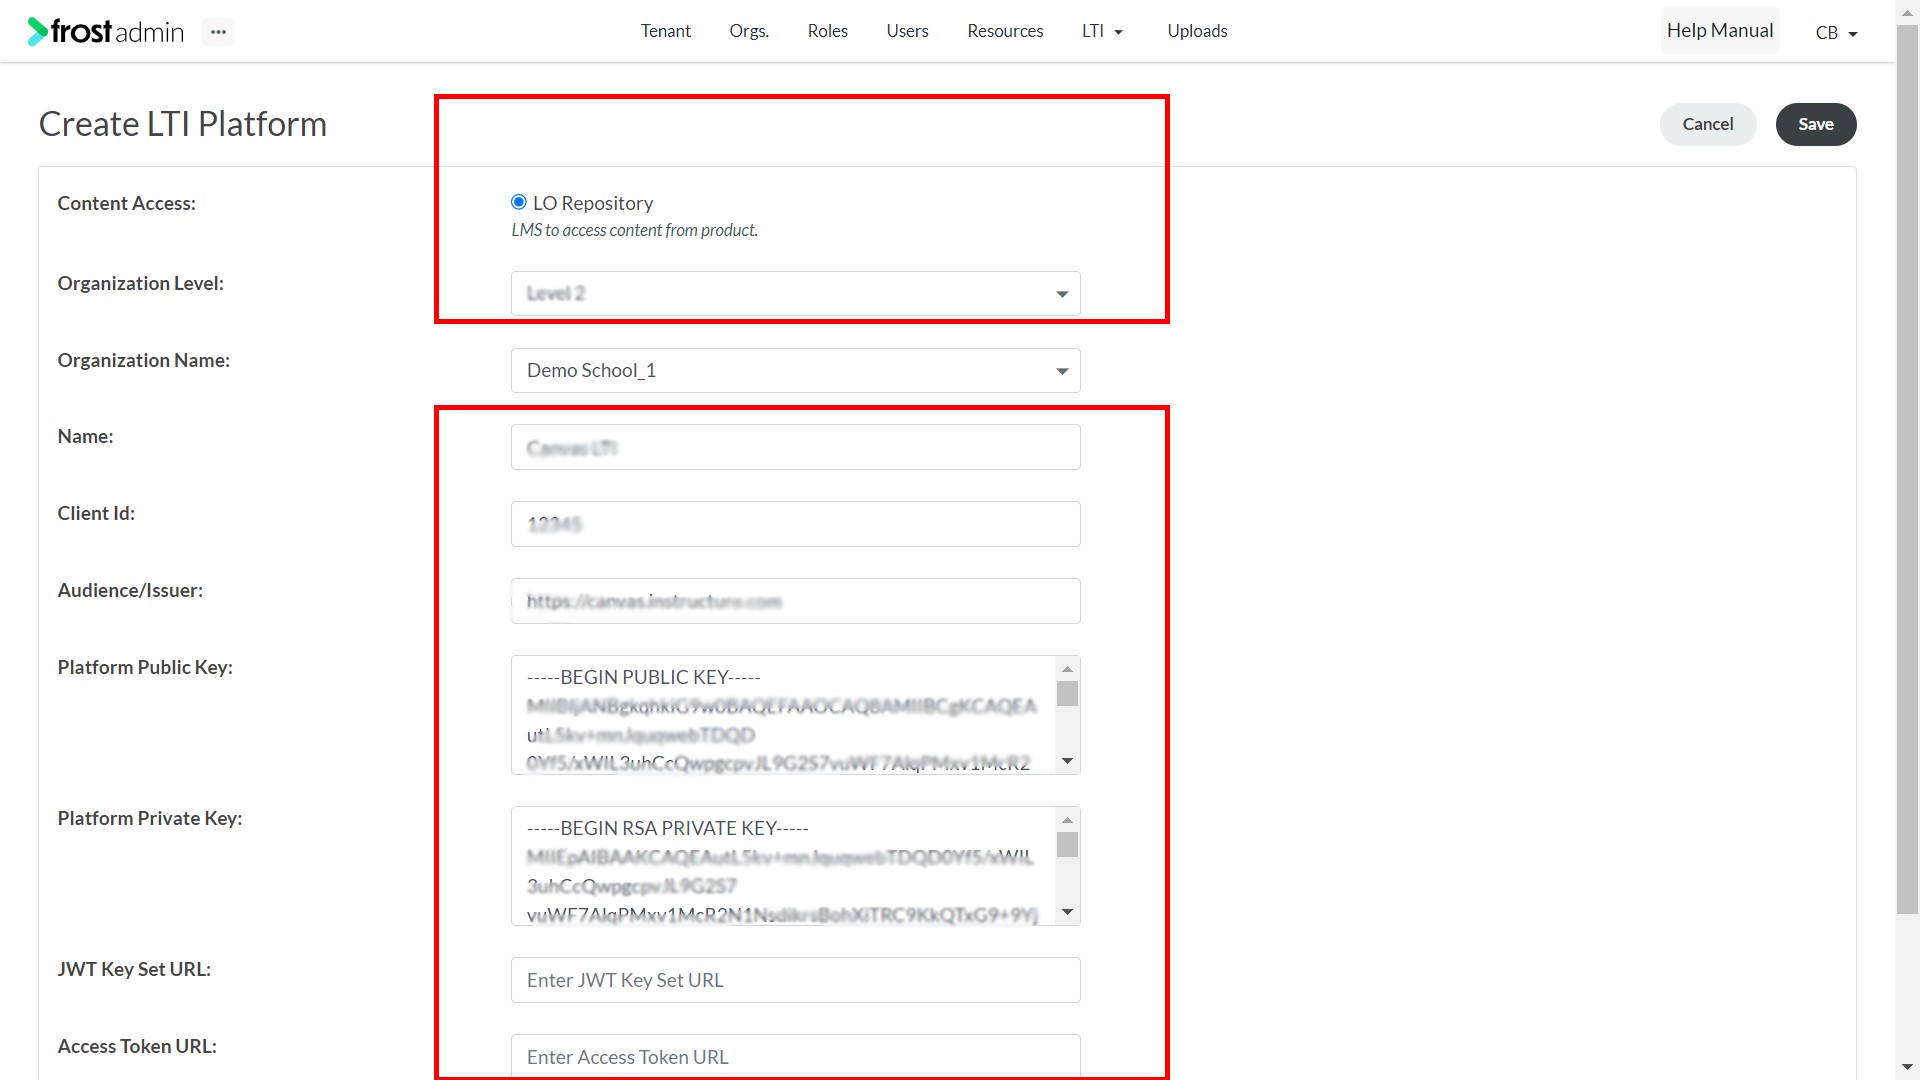Click the frost admin logo

pyautogui.click(x=106, y=32)
